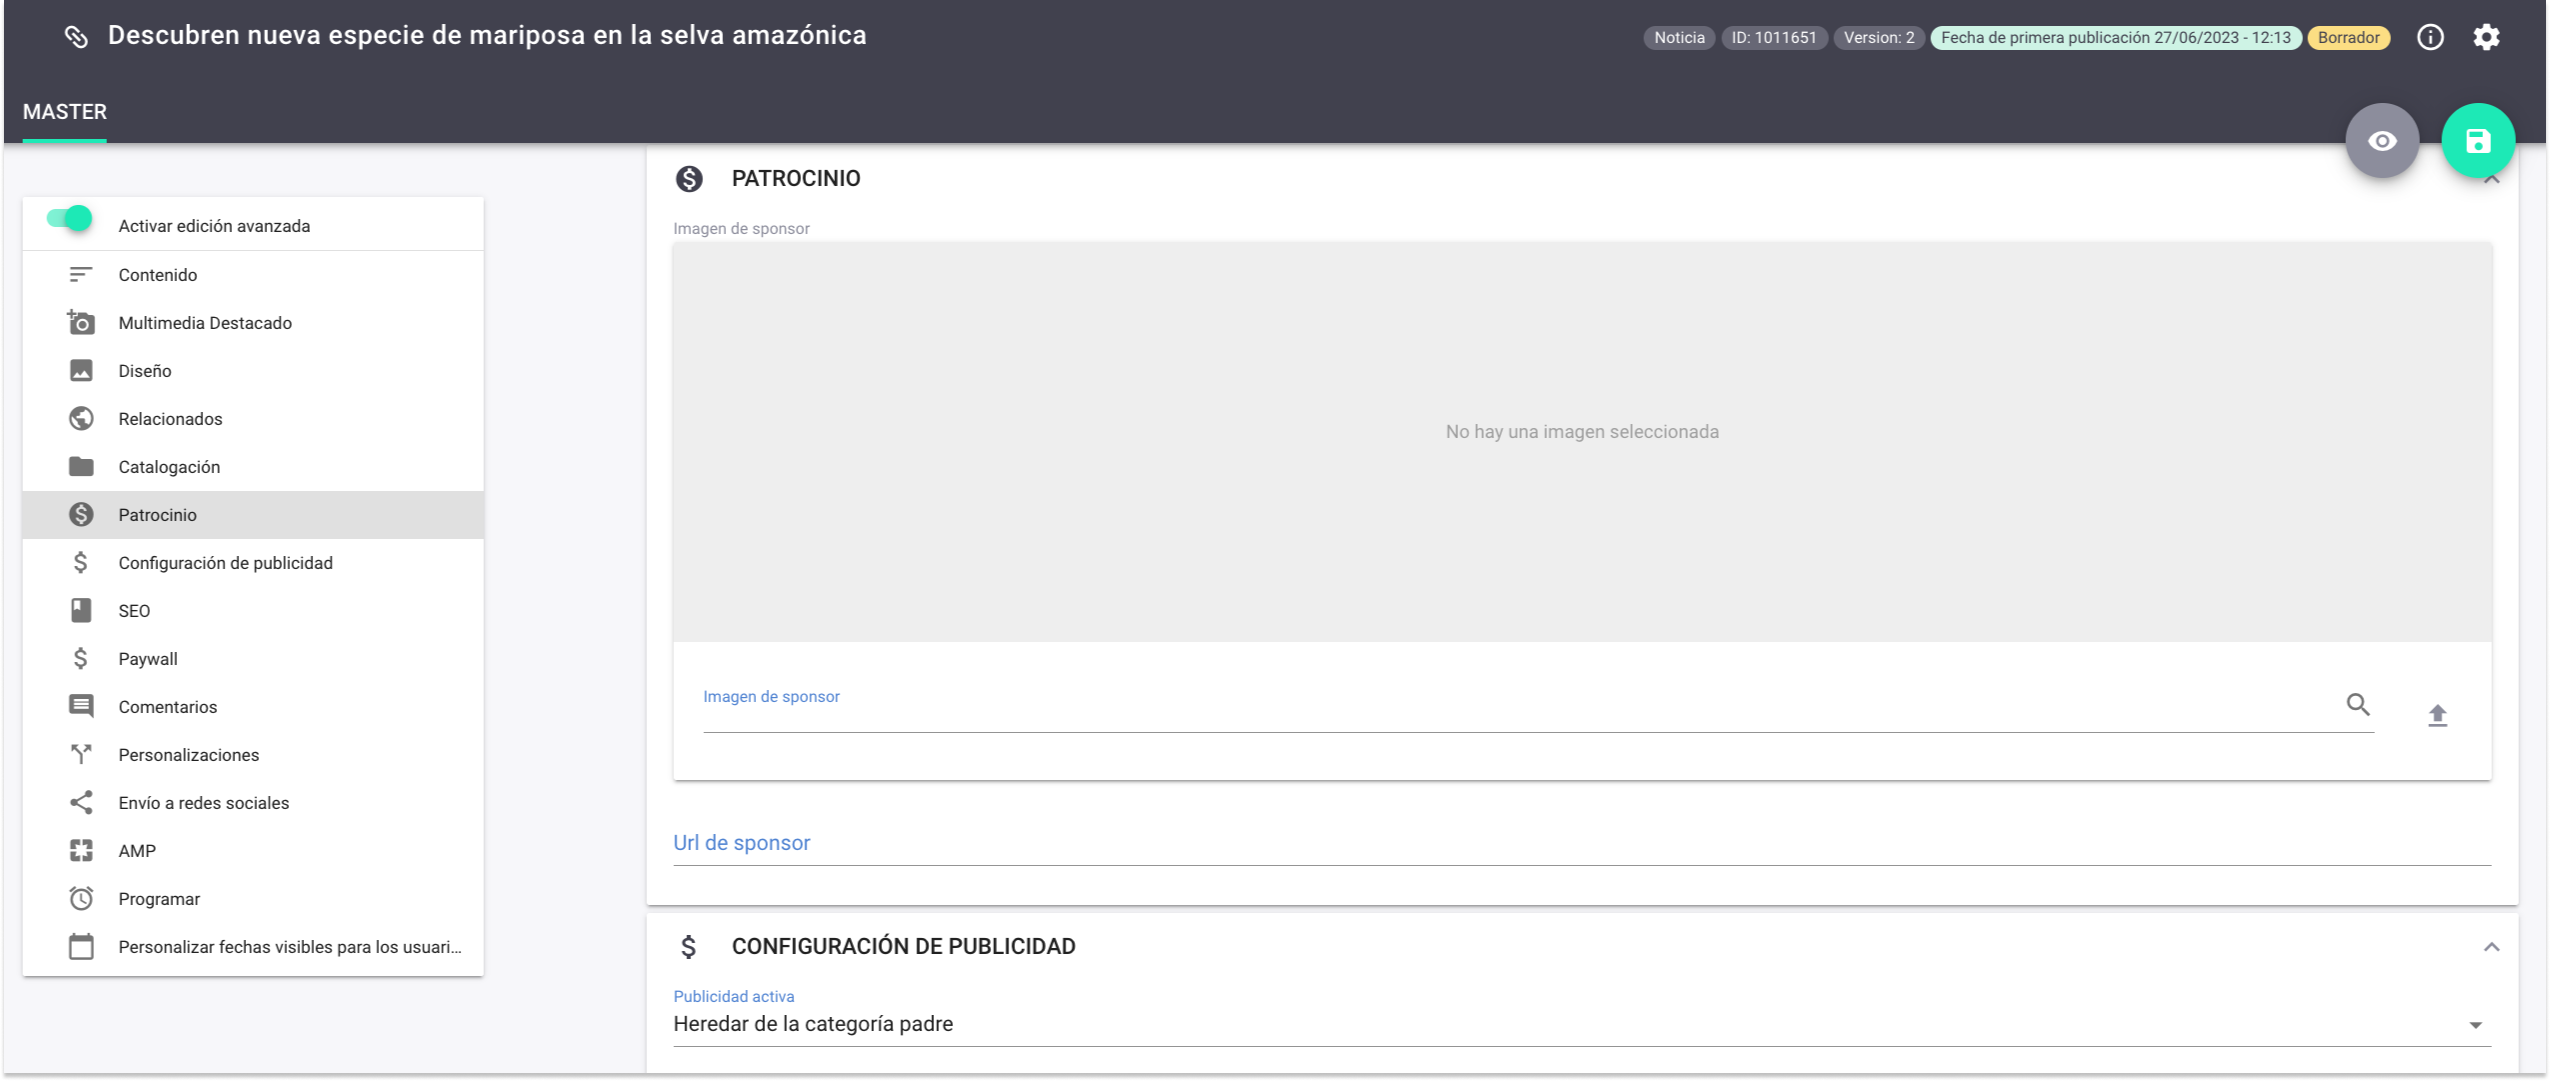
Task: Open Comentarios in sidebar
Action: point(253,706)
